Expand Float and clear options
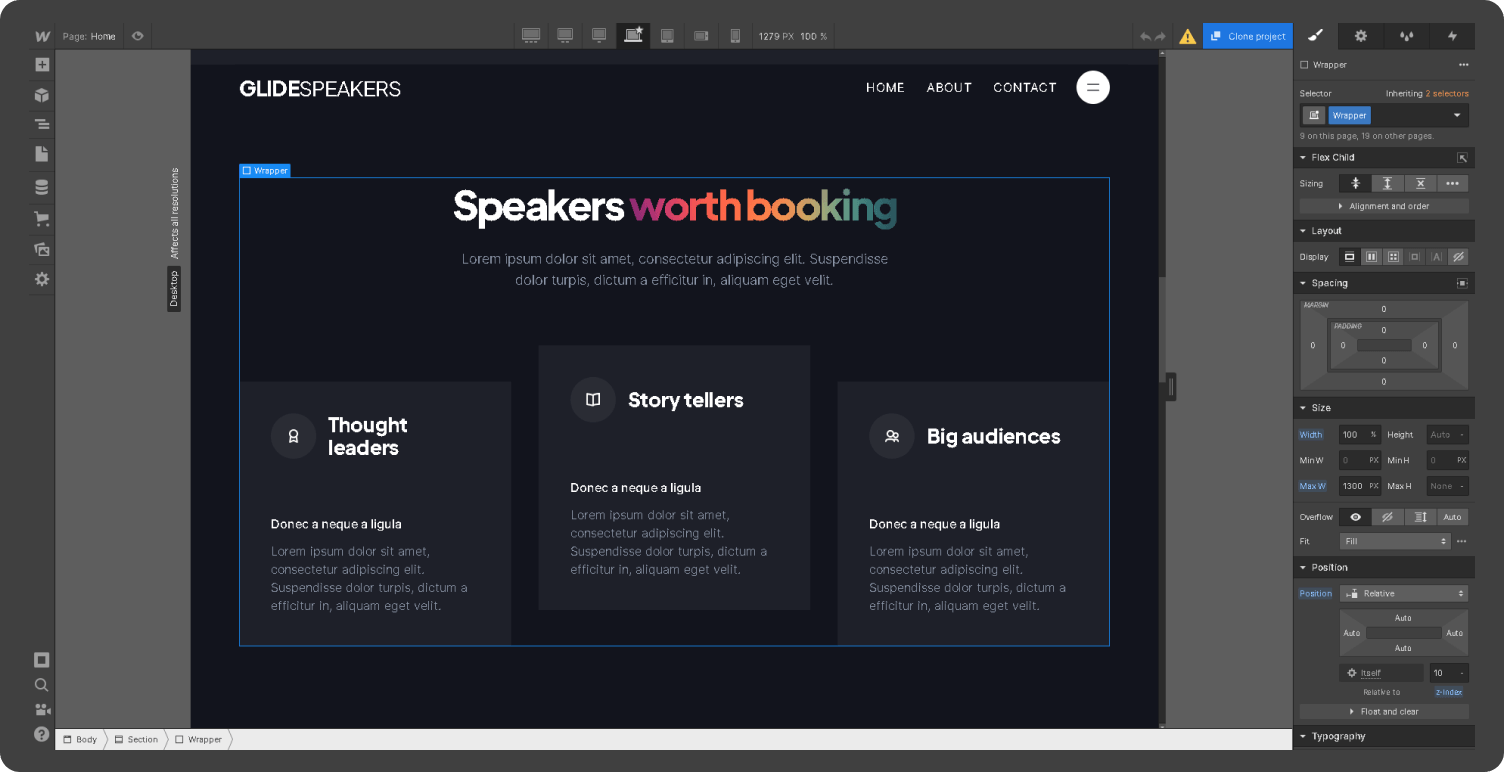 point(1384,712)
